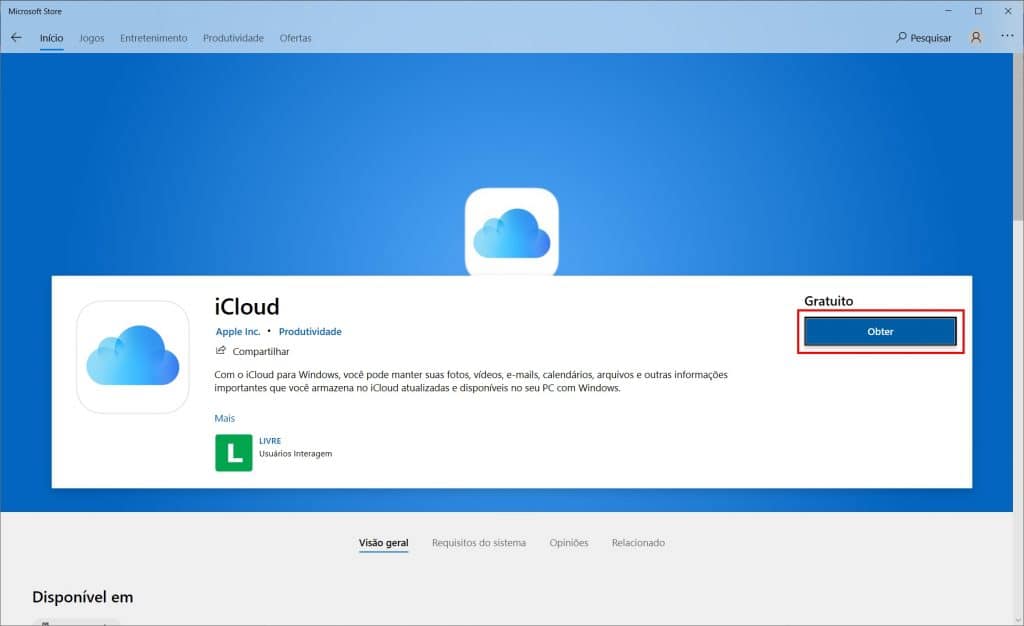This screenshot has height=626, width=1024.
Task: Select Requisitos do sistema tab
Action: [479, 542]
